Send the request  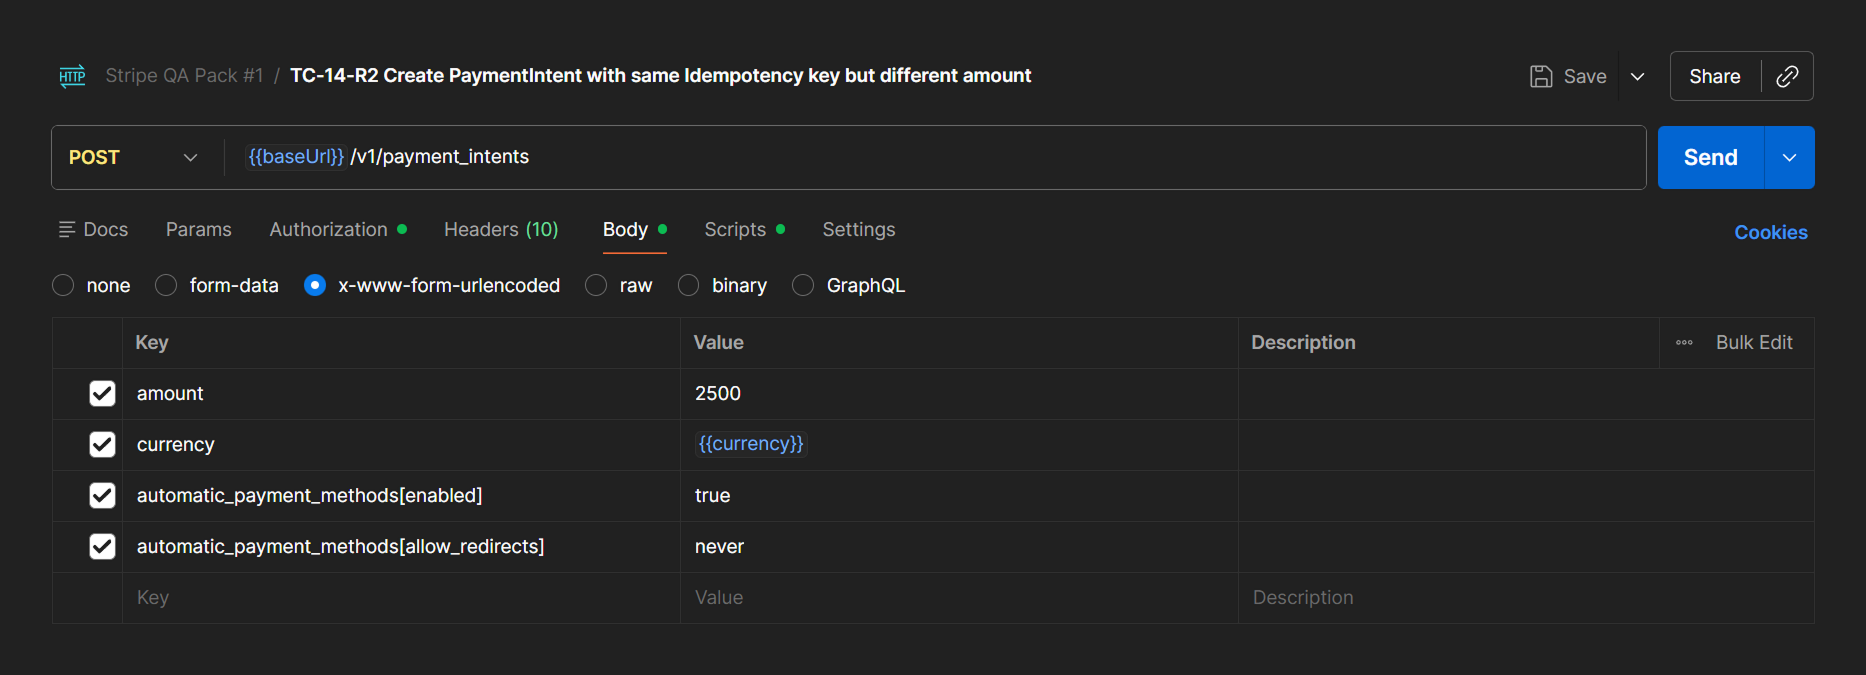(x=1711, y=157)
